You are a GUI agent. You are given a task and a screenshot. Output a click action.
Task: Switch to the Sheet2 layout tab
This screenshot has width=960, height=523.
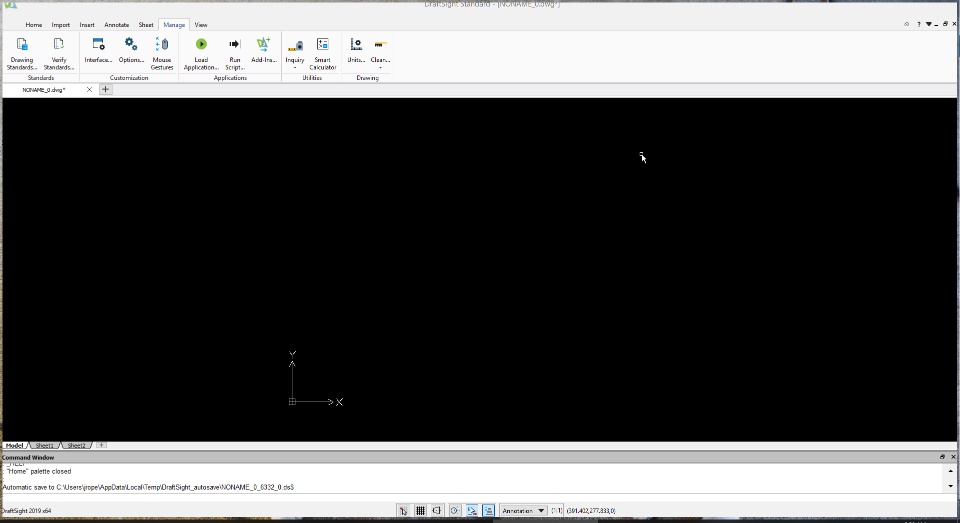coord(77,445)
